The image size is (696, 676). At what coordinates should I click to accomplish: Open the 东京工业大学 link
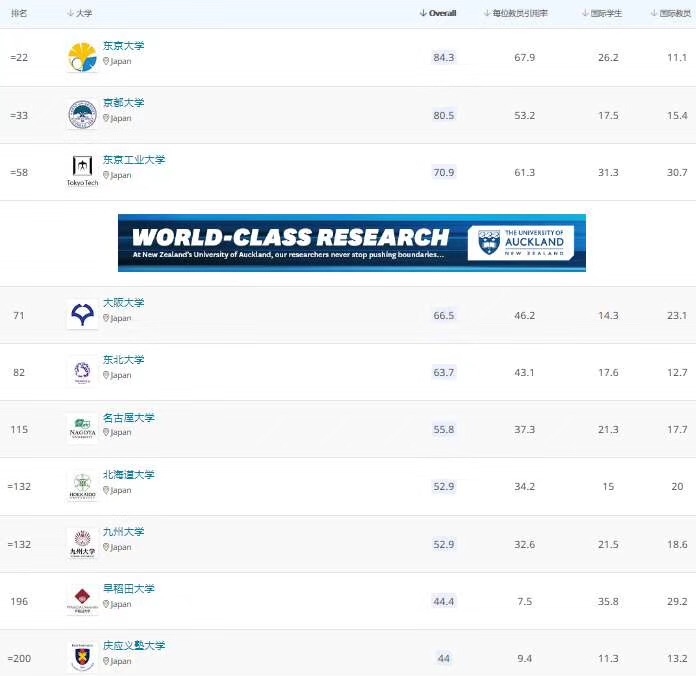[134, 160]
